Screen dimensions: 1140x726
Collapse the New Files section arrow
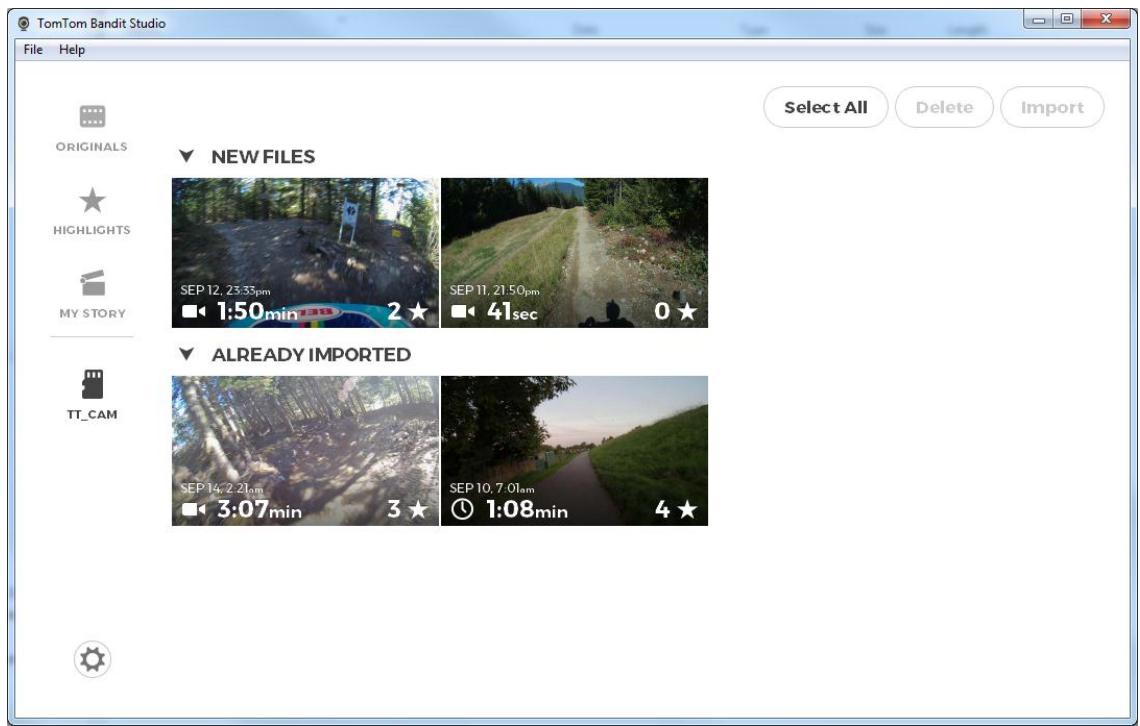(187, 156)
